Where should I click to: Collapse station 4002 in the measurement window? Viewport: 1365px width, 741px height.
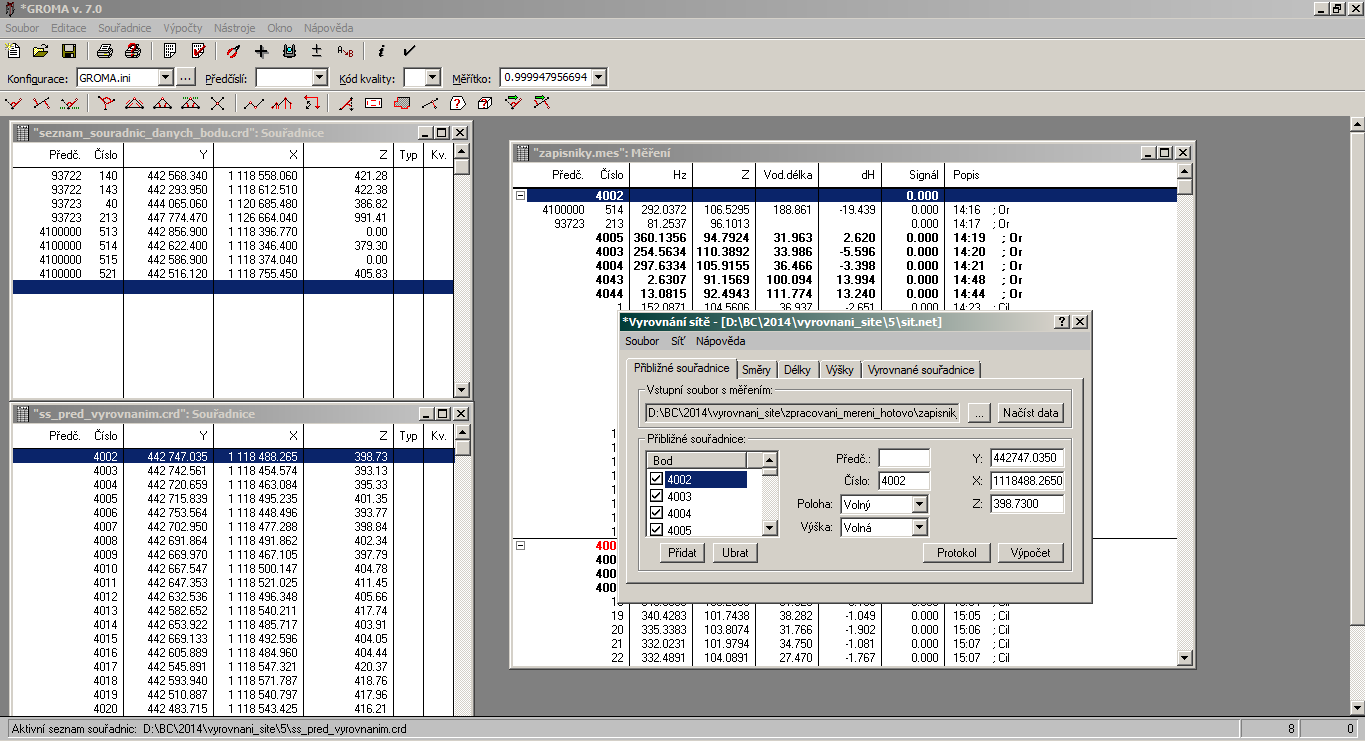[x=520, y=196]
